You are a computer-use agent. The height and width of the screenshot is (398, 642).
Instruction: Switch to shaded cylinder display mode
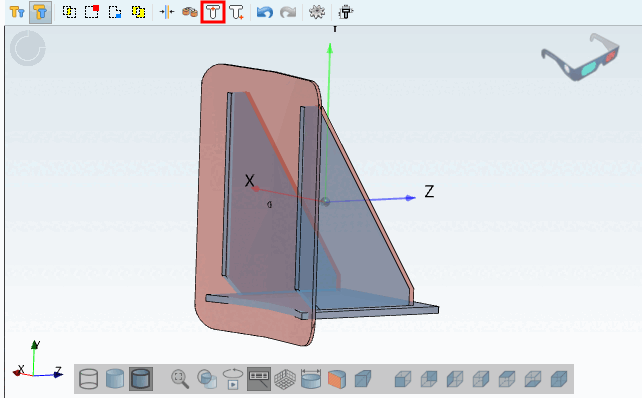tap(115, 379)
